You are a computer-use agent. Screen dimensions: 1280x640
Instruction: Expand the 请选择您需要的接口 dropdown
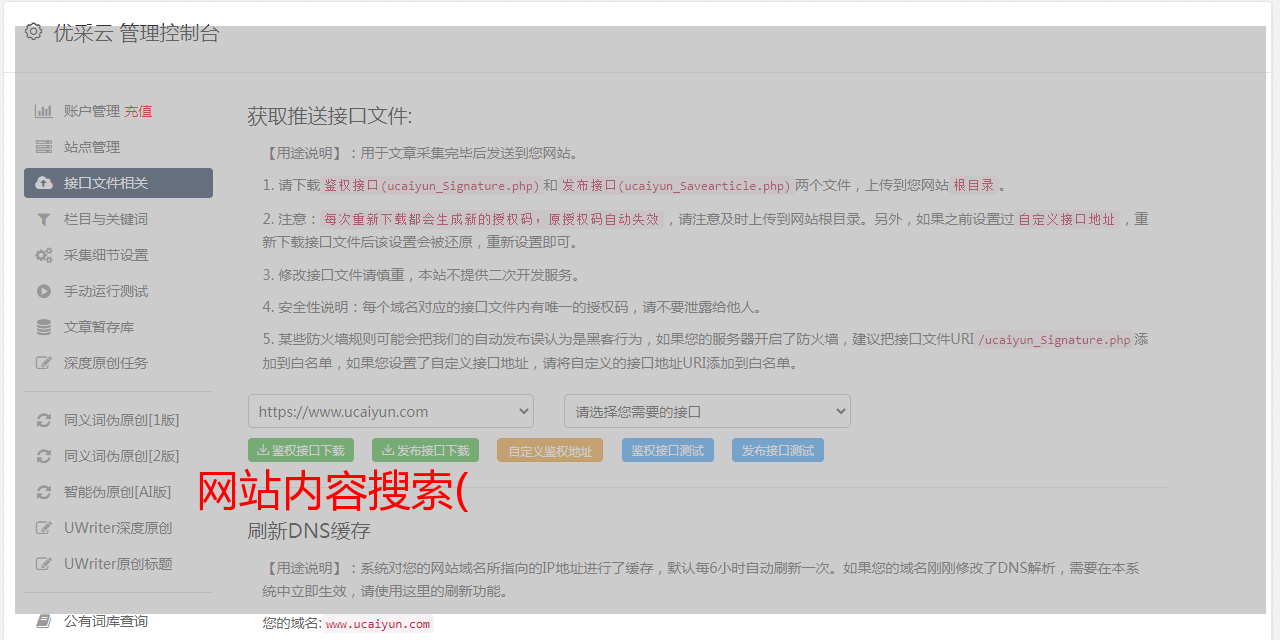click(x=707, y=411)
